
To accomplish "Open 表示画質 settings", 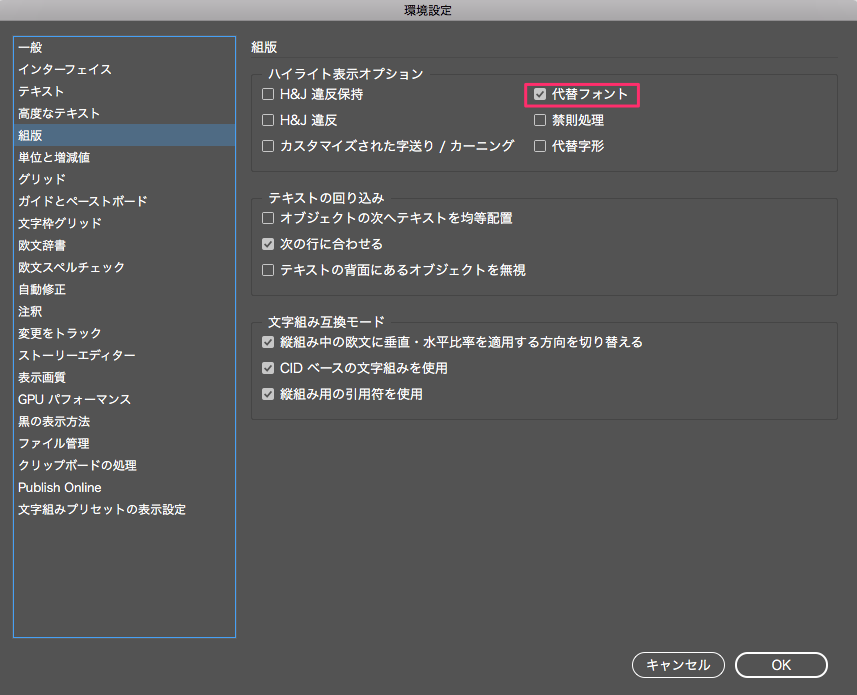I will click(x=125, y=378).
